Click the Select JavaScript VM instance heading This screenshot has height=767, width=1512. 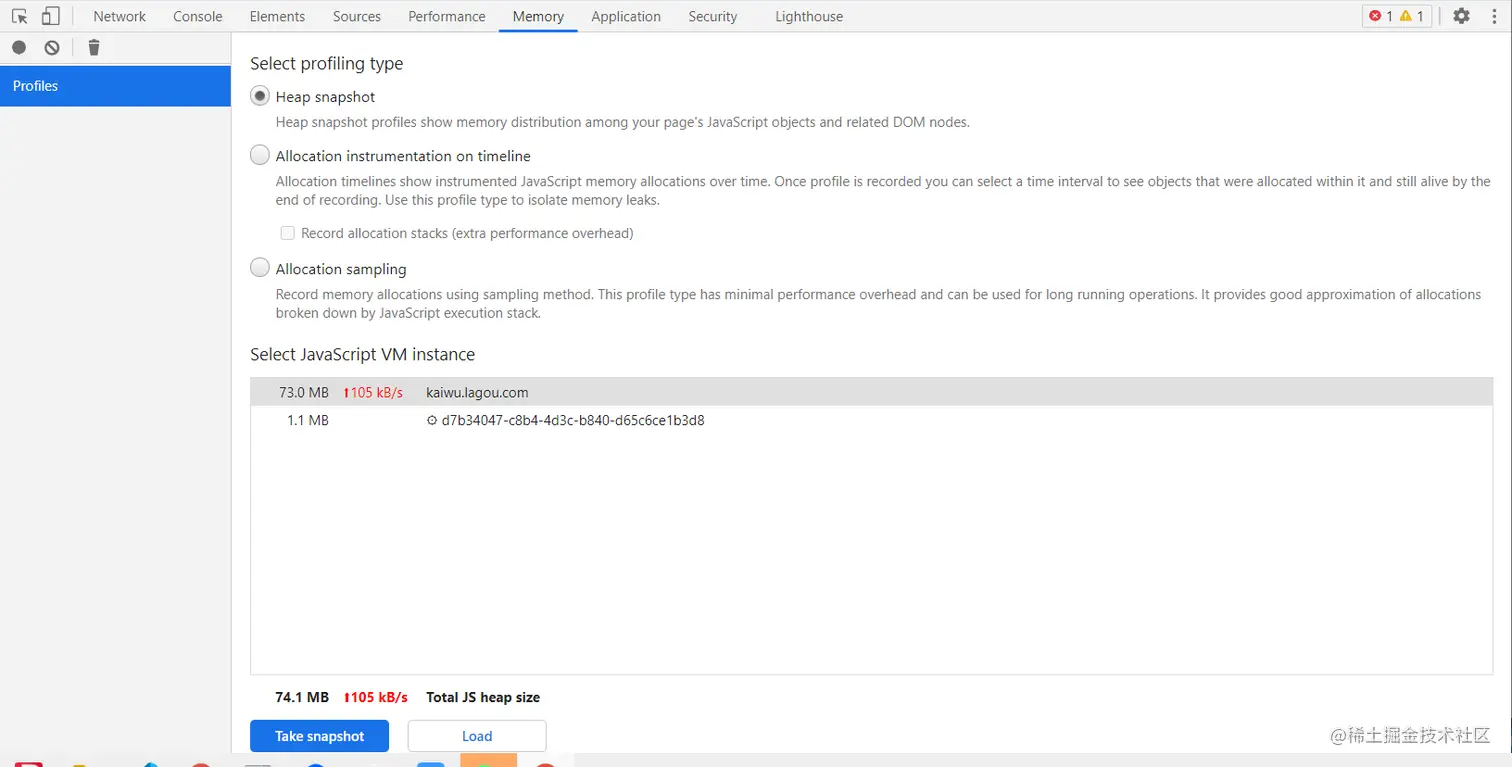(x=362, y=354)
